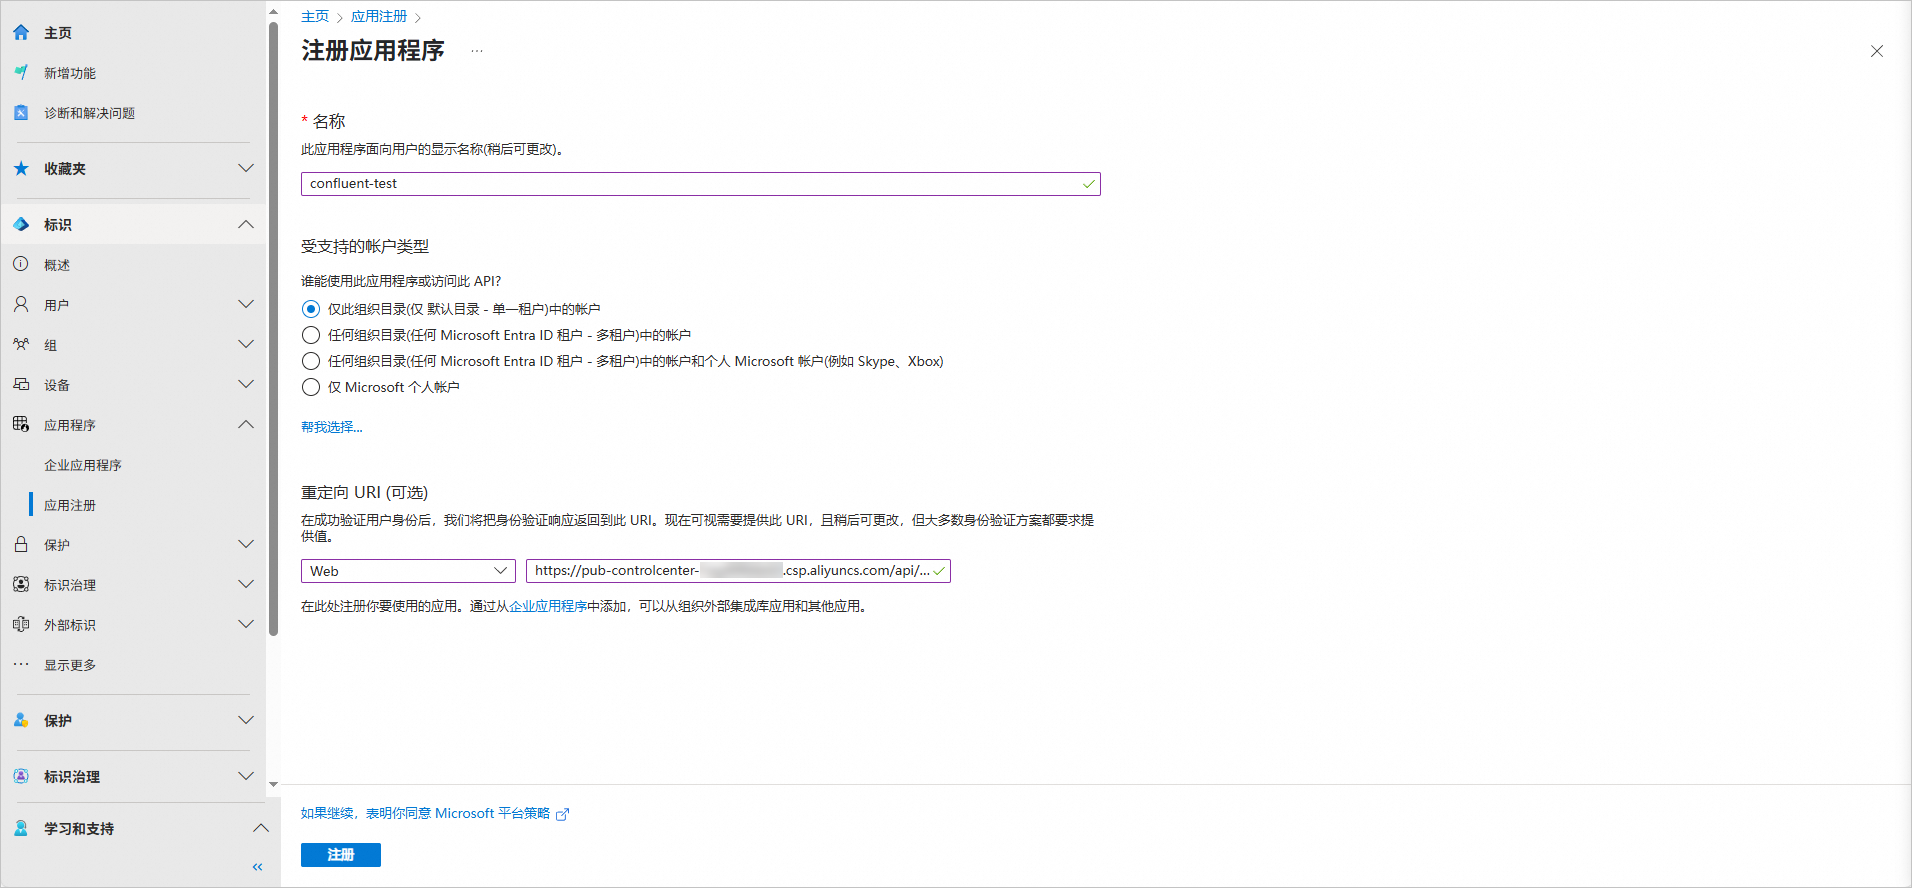The height and width of the screenshot is (888, 1912).
Task: Close the 注册应用程序 pane with X
Action: click(x=1877, y=51)
